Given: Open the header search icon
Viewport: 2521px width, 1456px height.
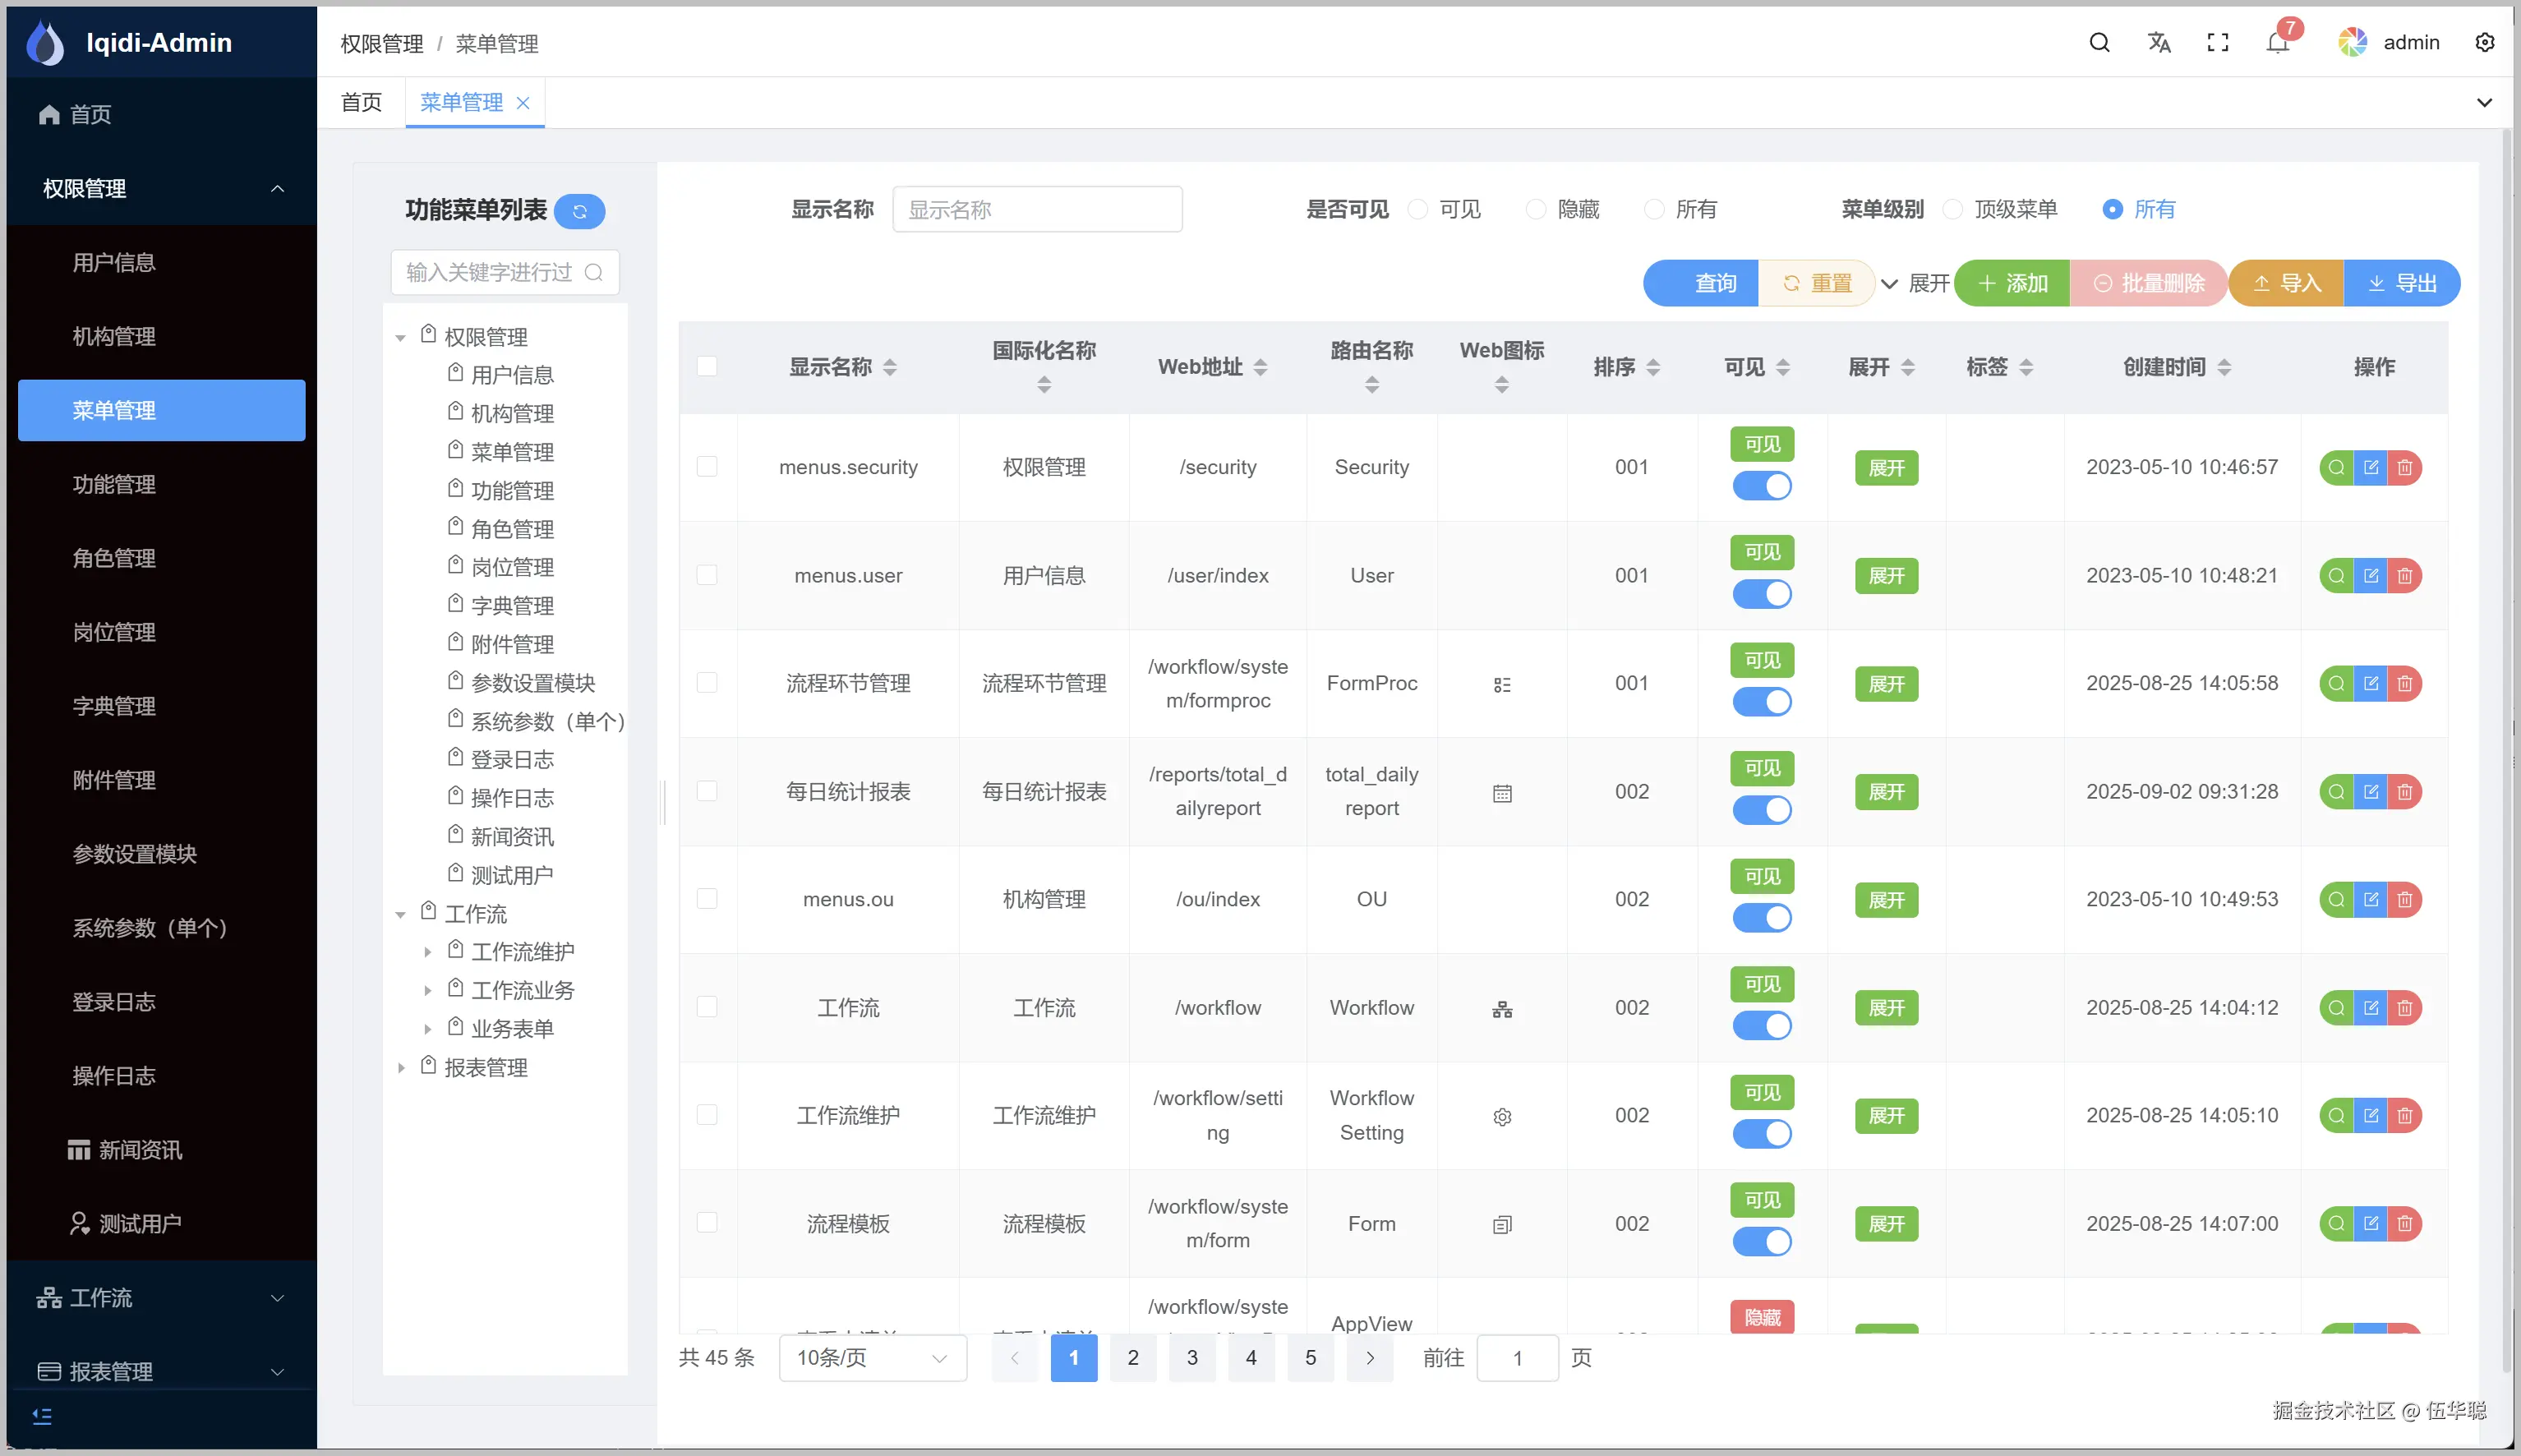Looking at the screenshot, I should [2099, 42].
